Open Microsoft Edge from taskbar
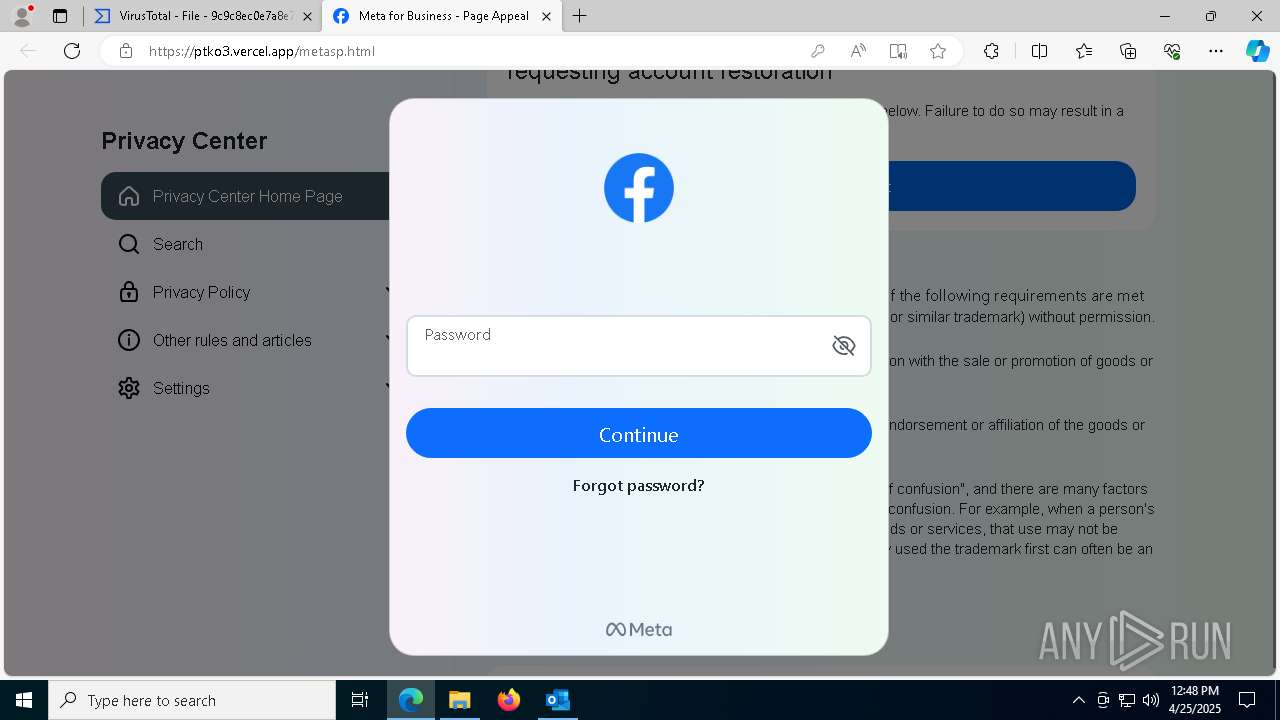Screen dimensions: 1280x720 (411, 700)
